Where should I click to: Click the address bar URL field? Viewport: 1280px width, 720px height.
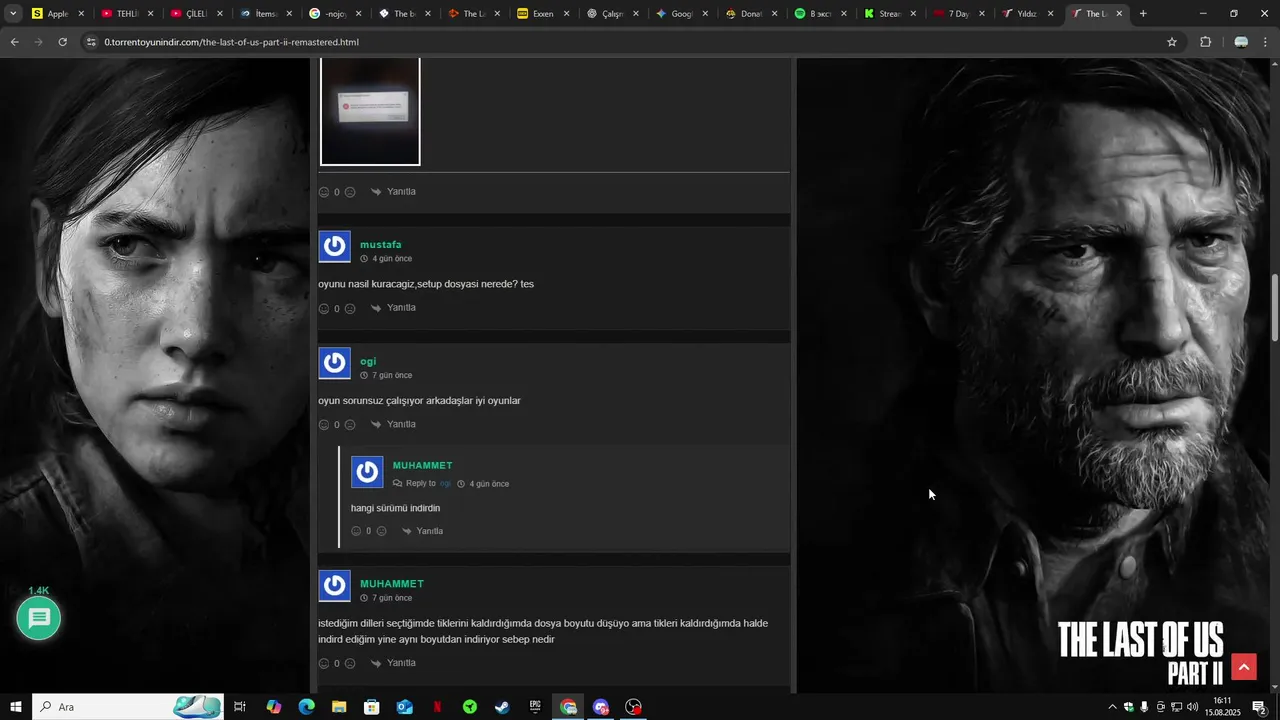pyautogui.click(x=620, y=42)
